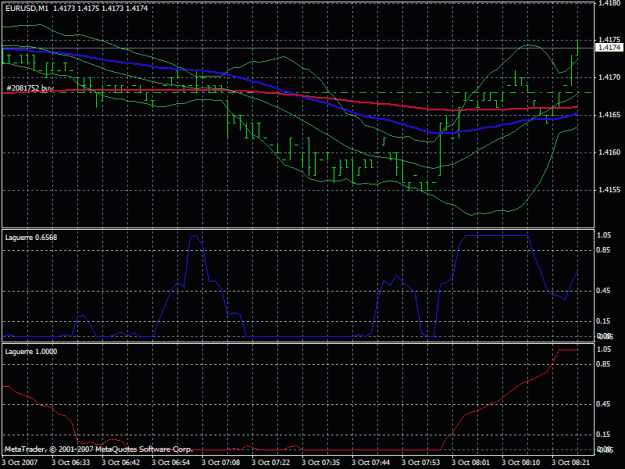625x469 pixels.
Task: Click the Laguerre 1.0000 indicator label
Action: [x=31, y=351]
